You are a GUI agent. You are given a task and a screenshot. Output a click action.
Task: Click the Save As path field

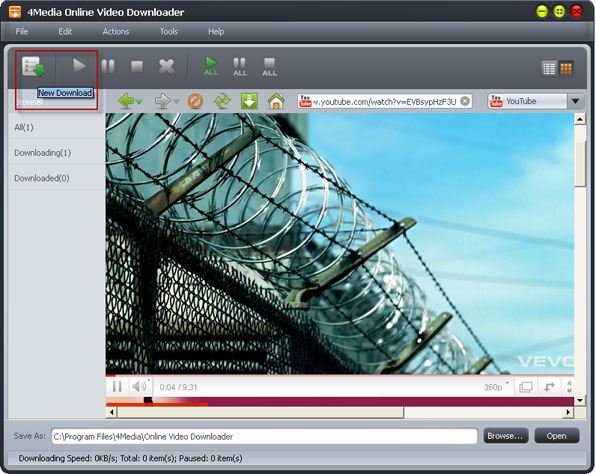click(265, 436)
